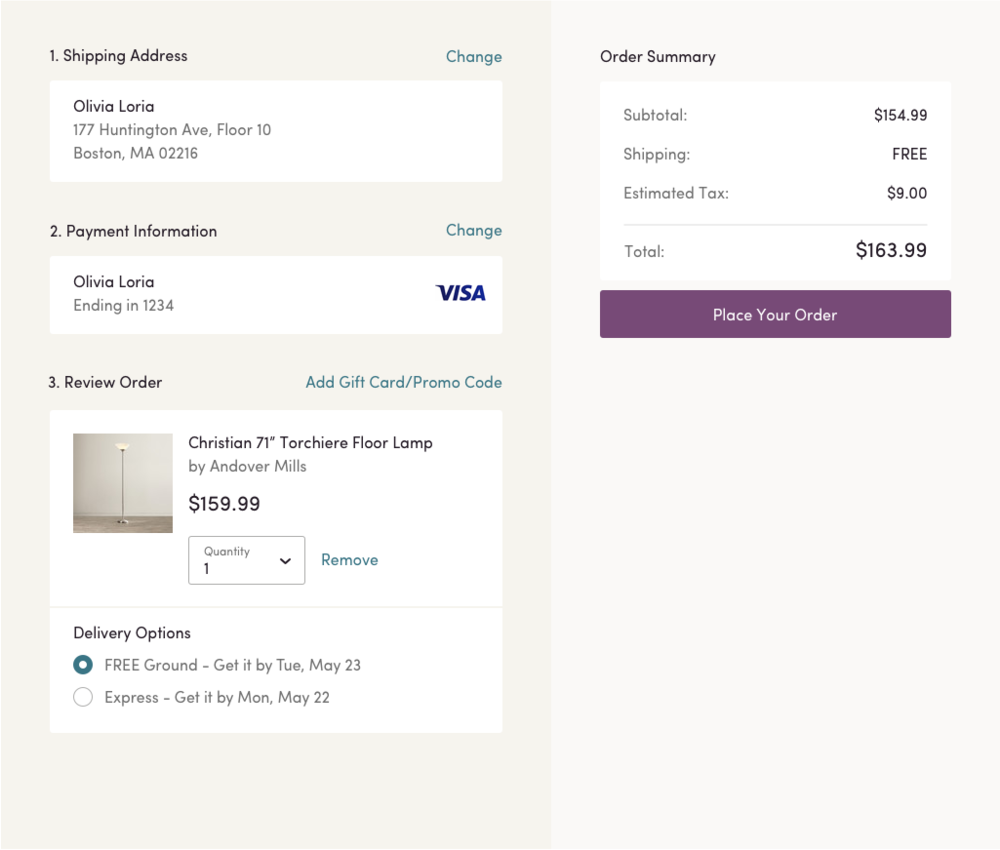Open the Quantity dropdown chevron
This screenshot has width=1000, height=850.
click(x=285, y=561)
